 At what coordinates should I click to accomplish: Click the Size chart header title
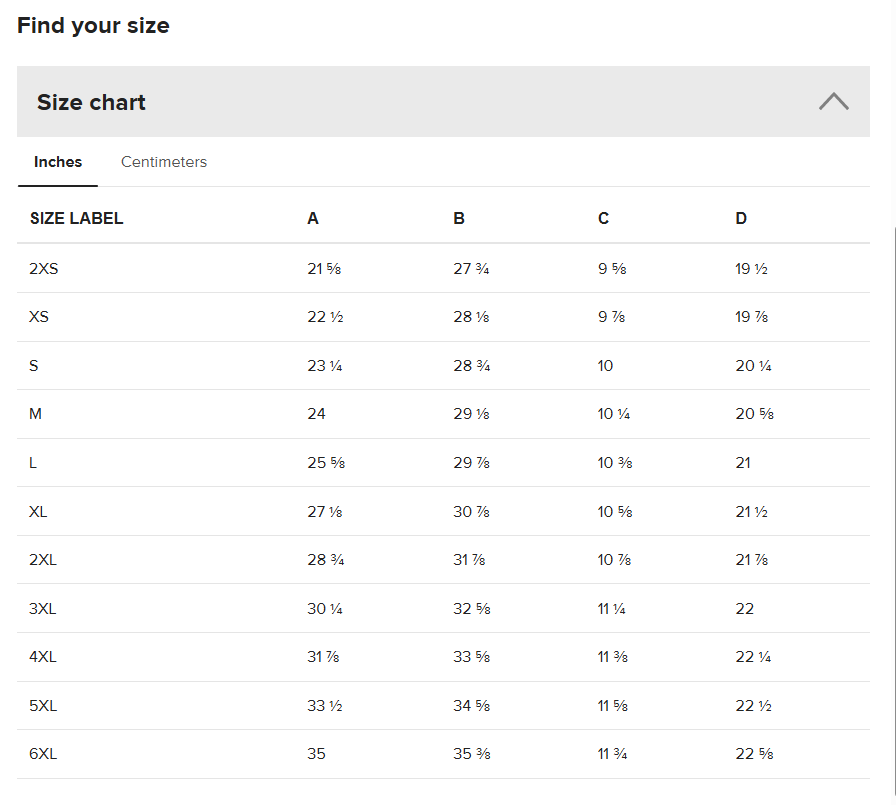(91, 102)
